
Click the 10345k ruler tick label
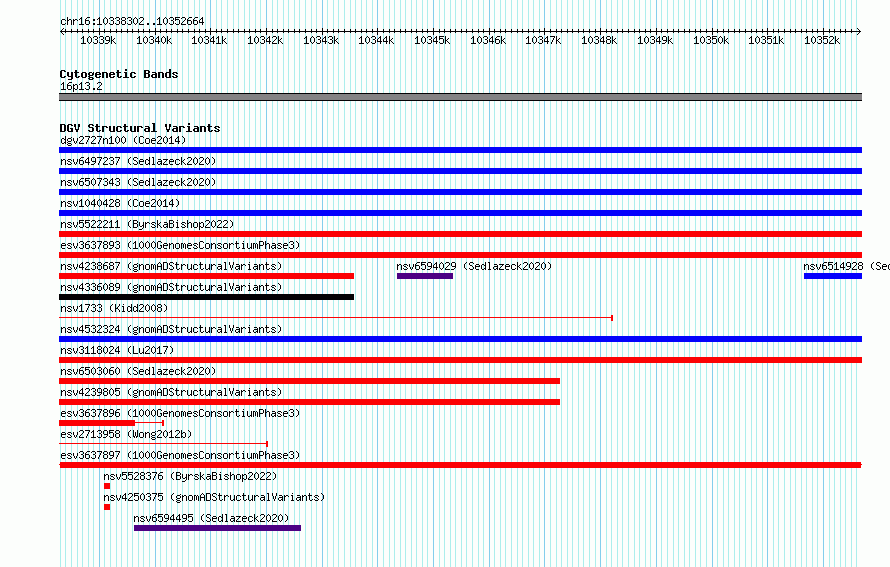pos(431,40)
